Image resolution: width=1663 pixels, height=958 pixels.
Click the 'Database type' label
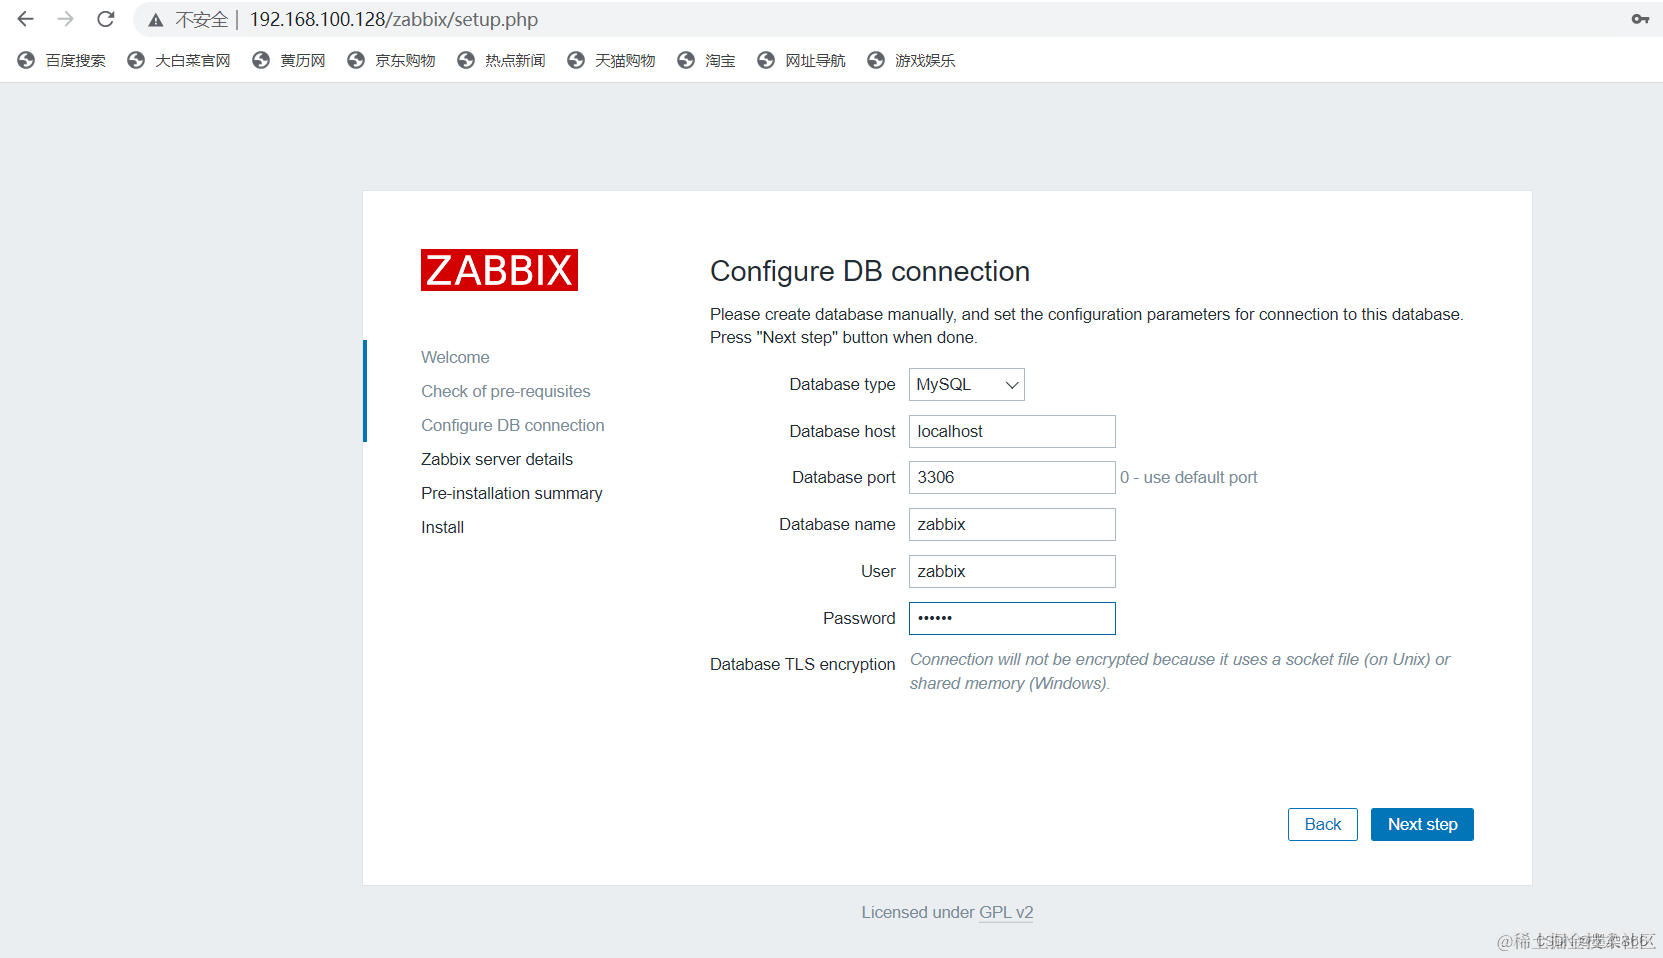click(x=842, y=384)
